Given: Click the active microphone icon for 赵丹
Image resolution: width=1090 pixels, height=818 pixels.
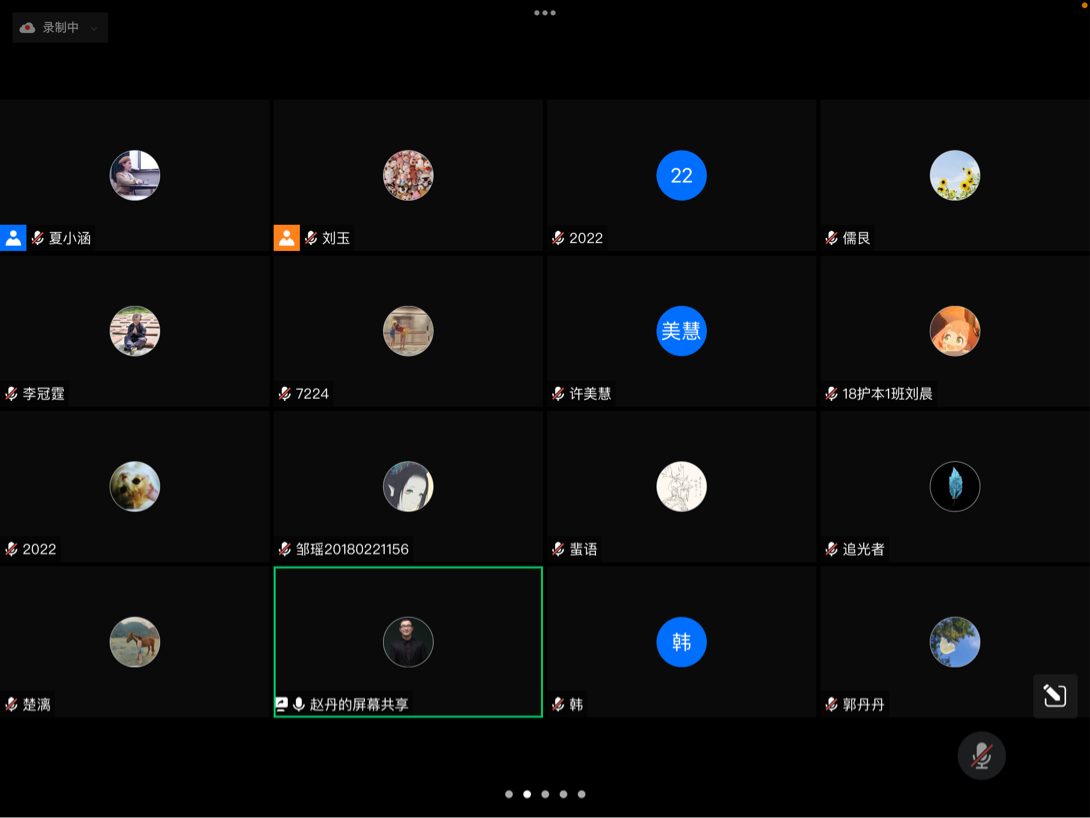Looking at the screenshot, I should (x=298, y=705).
